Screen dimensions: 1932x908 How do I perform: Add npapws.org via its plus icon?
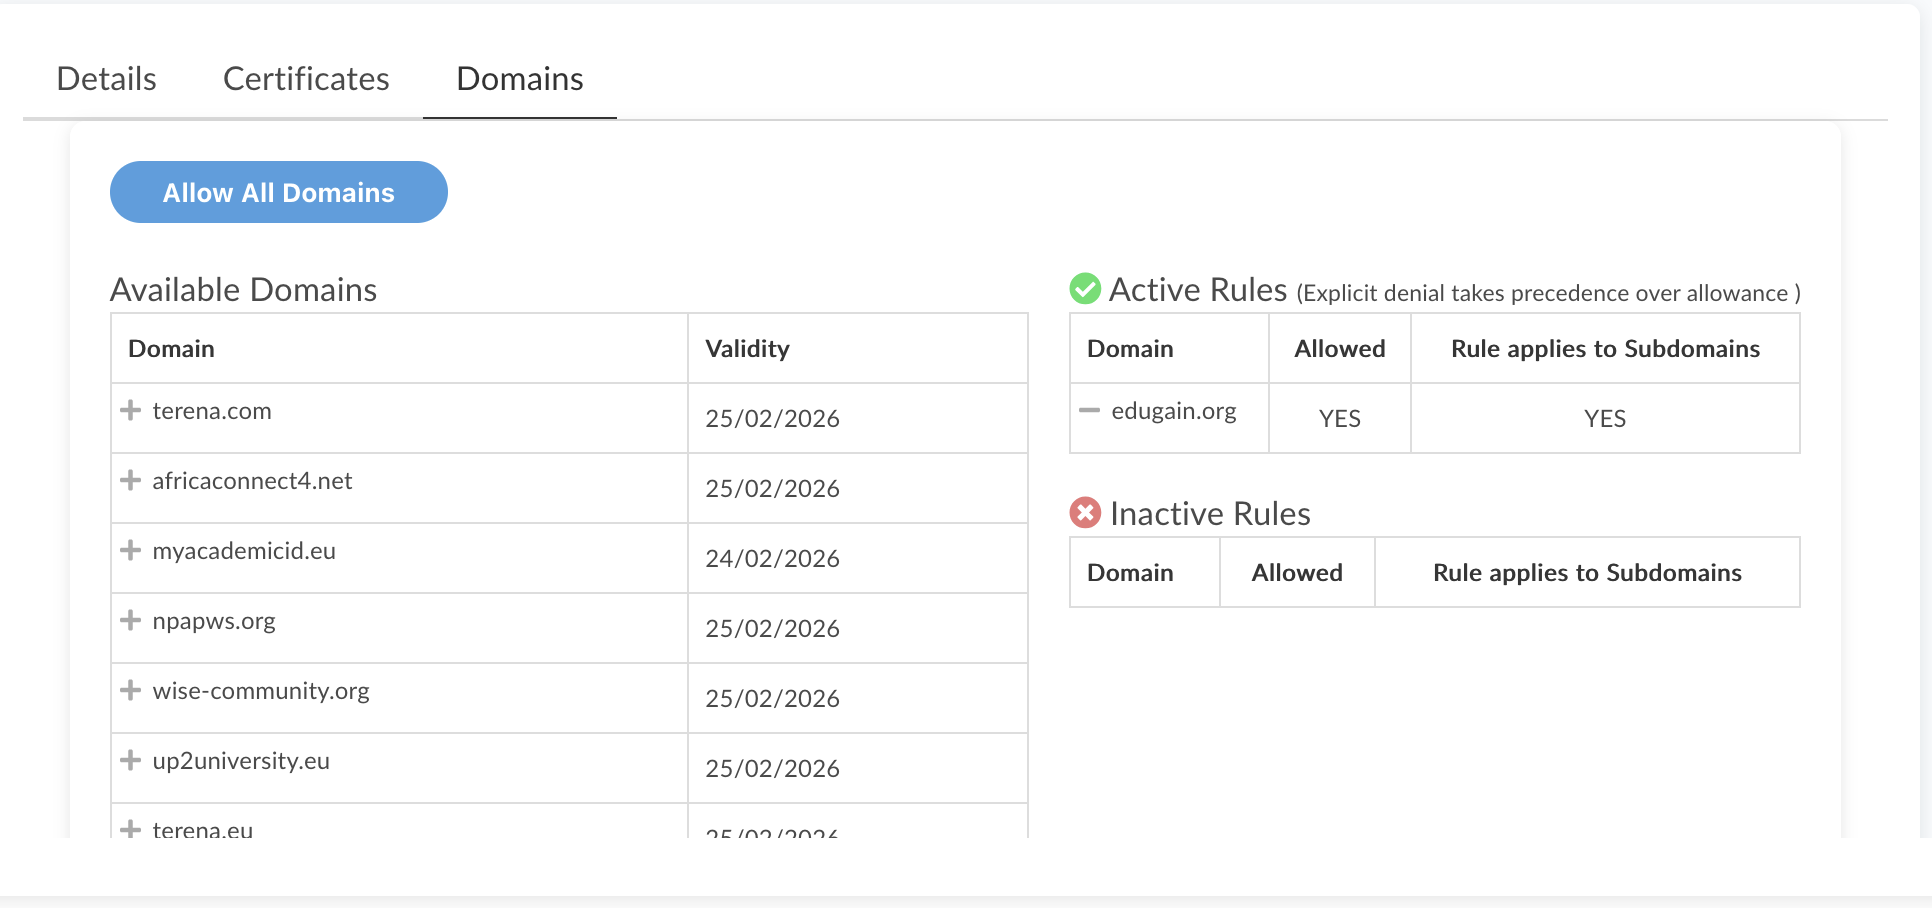(130, 621)
